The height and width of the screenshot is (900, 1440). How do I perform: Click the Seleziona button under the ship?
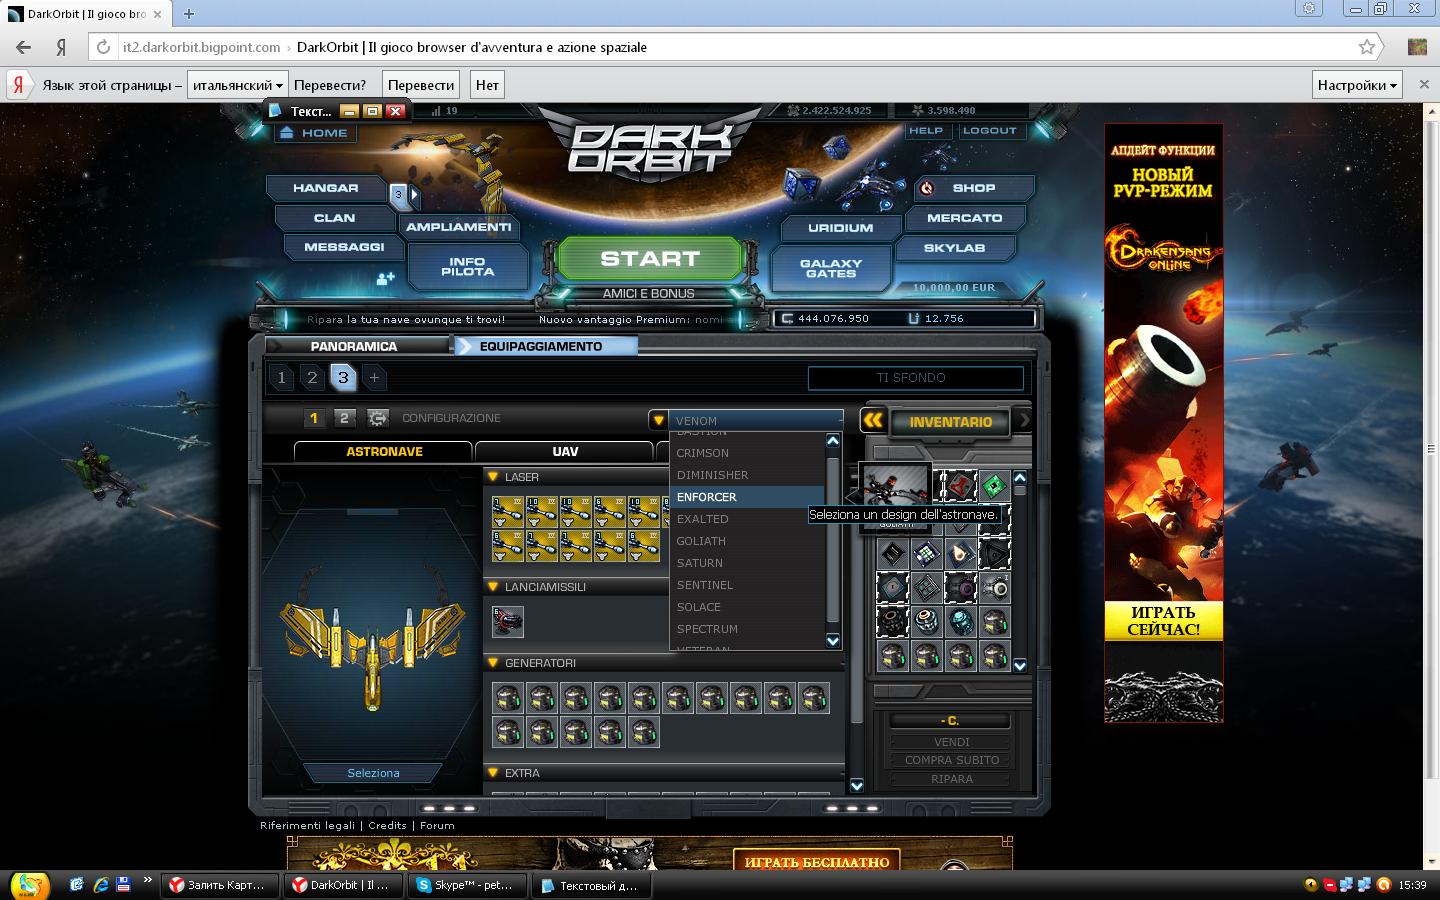coord(373,773)
